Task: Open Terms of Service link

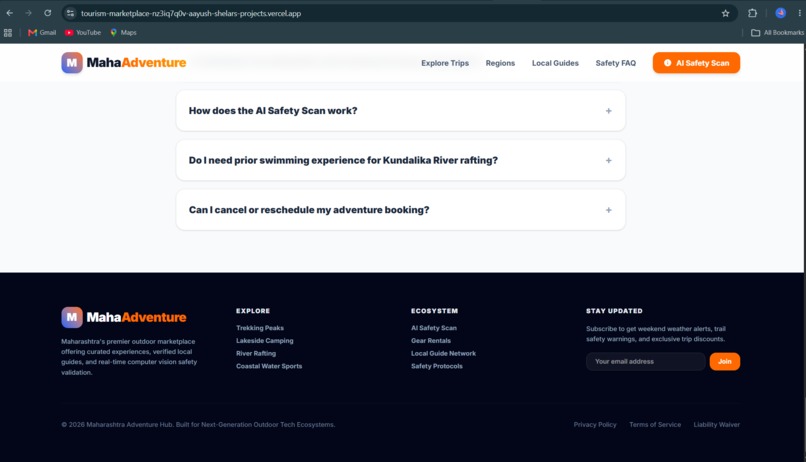Action: [654, 424]
